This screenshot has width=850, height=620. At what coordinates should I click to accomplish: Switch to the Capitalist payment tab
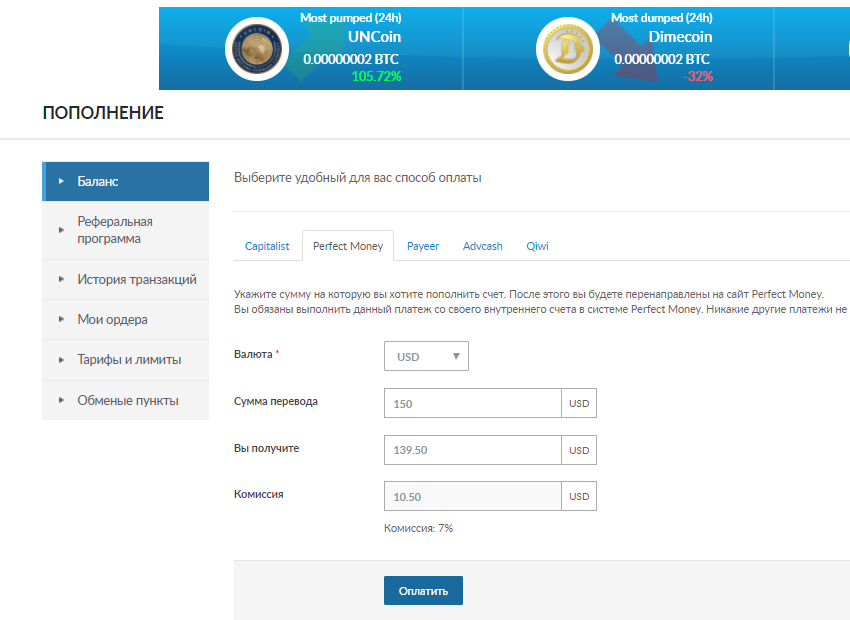point(267,246)
